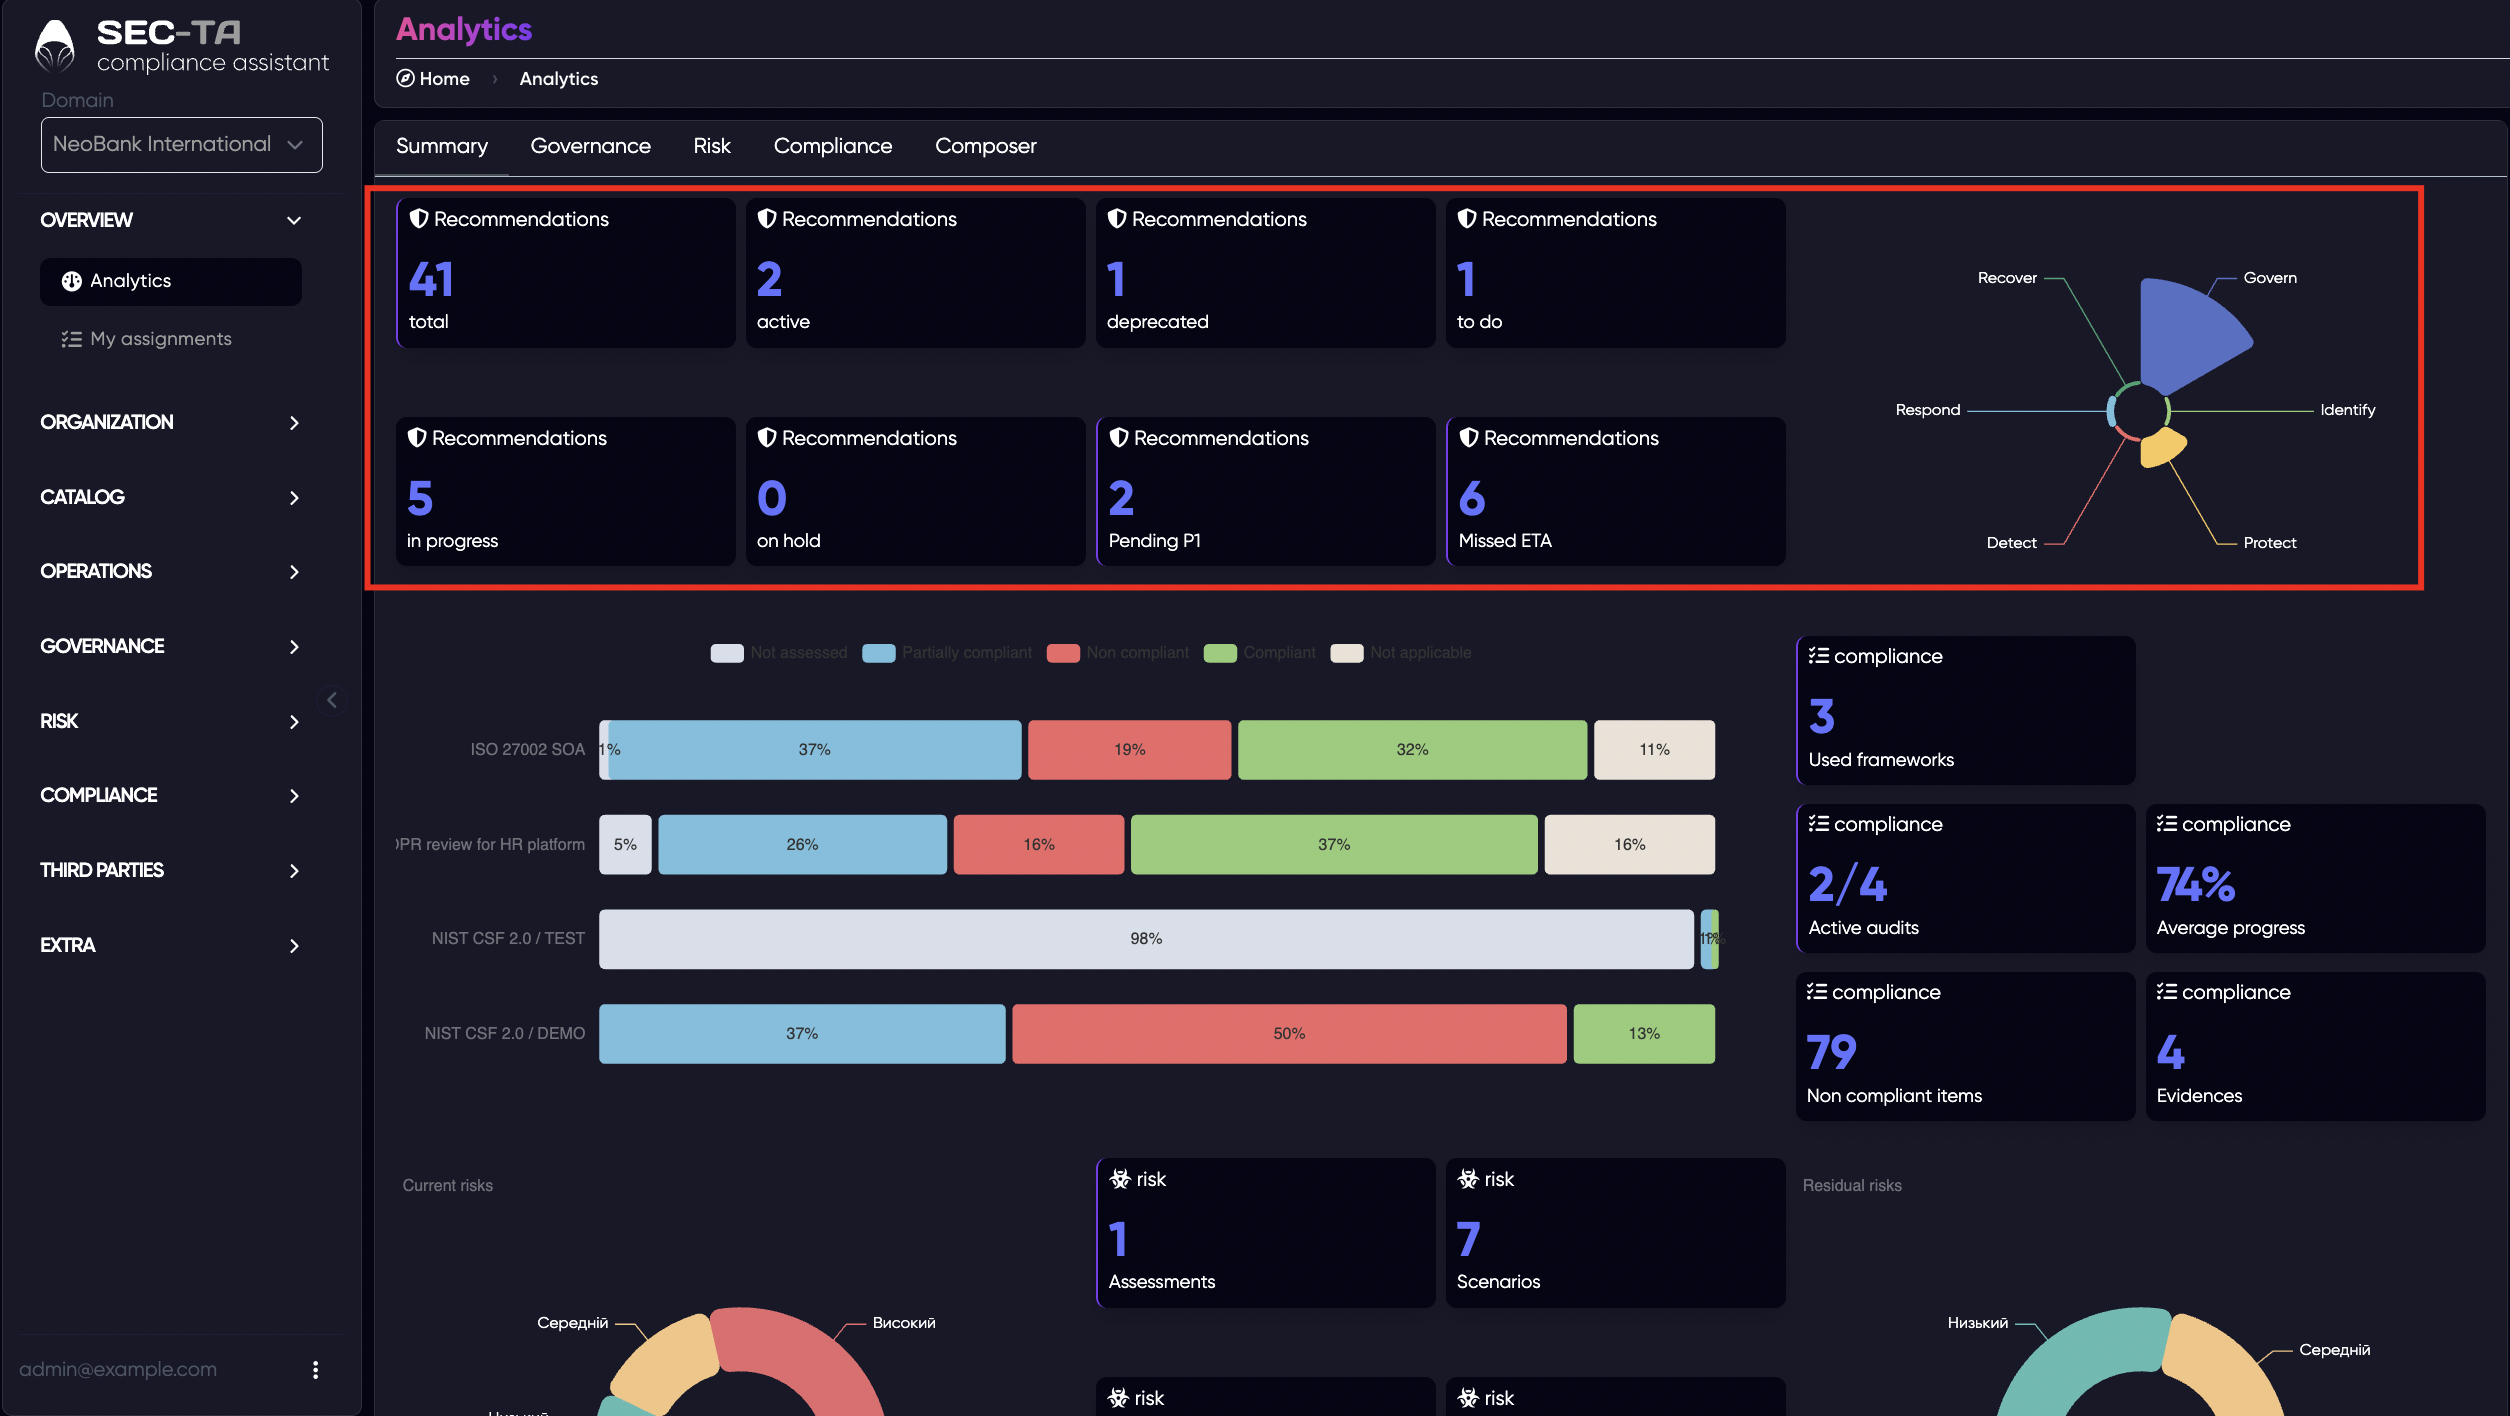Click shield icon on active Recommendations card
2510x1416 pixels.
(x=767, y=218)
